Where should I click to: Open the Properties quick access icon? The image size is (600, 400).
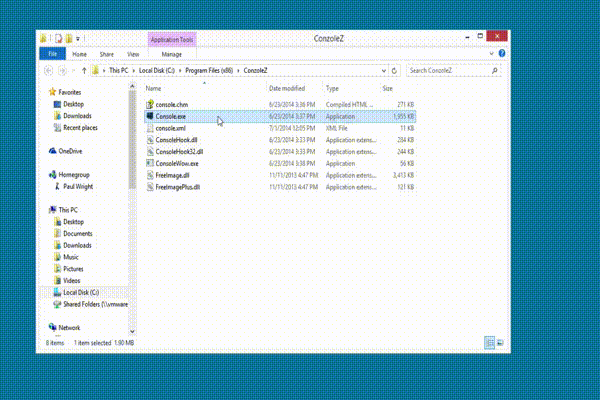(58, 38)
